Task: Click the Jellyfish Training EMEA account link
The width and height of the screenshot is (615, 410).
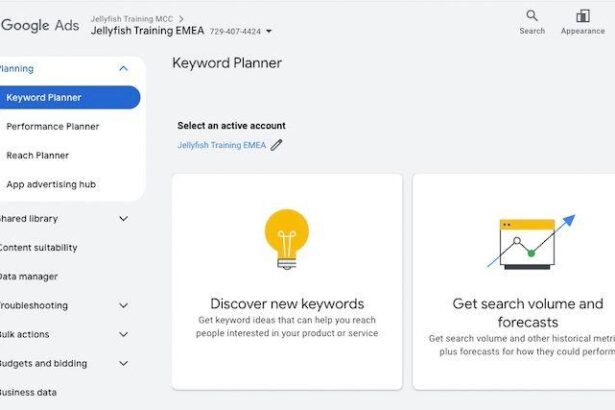Action: click(x=222, y=145)
